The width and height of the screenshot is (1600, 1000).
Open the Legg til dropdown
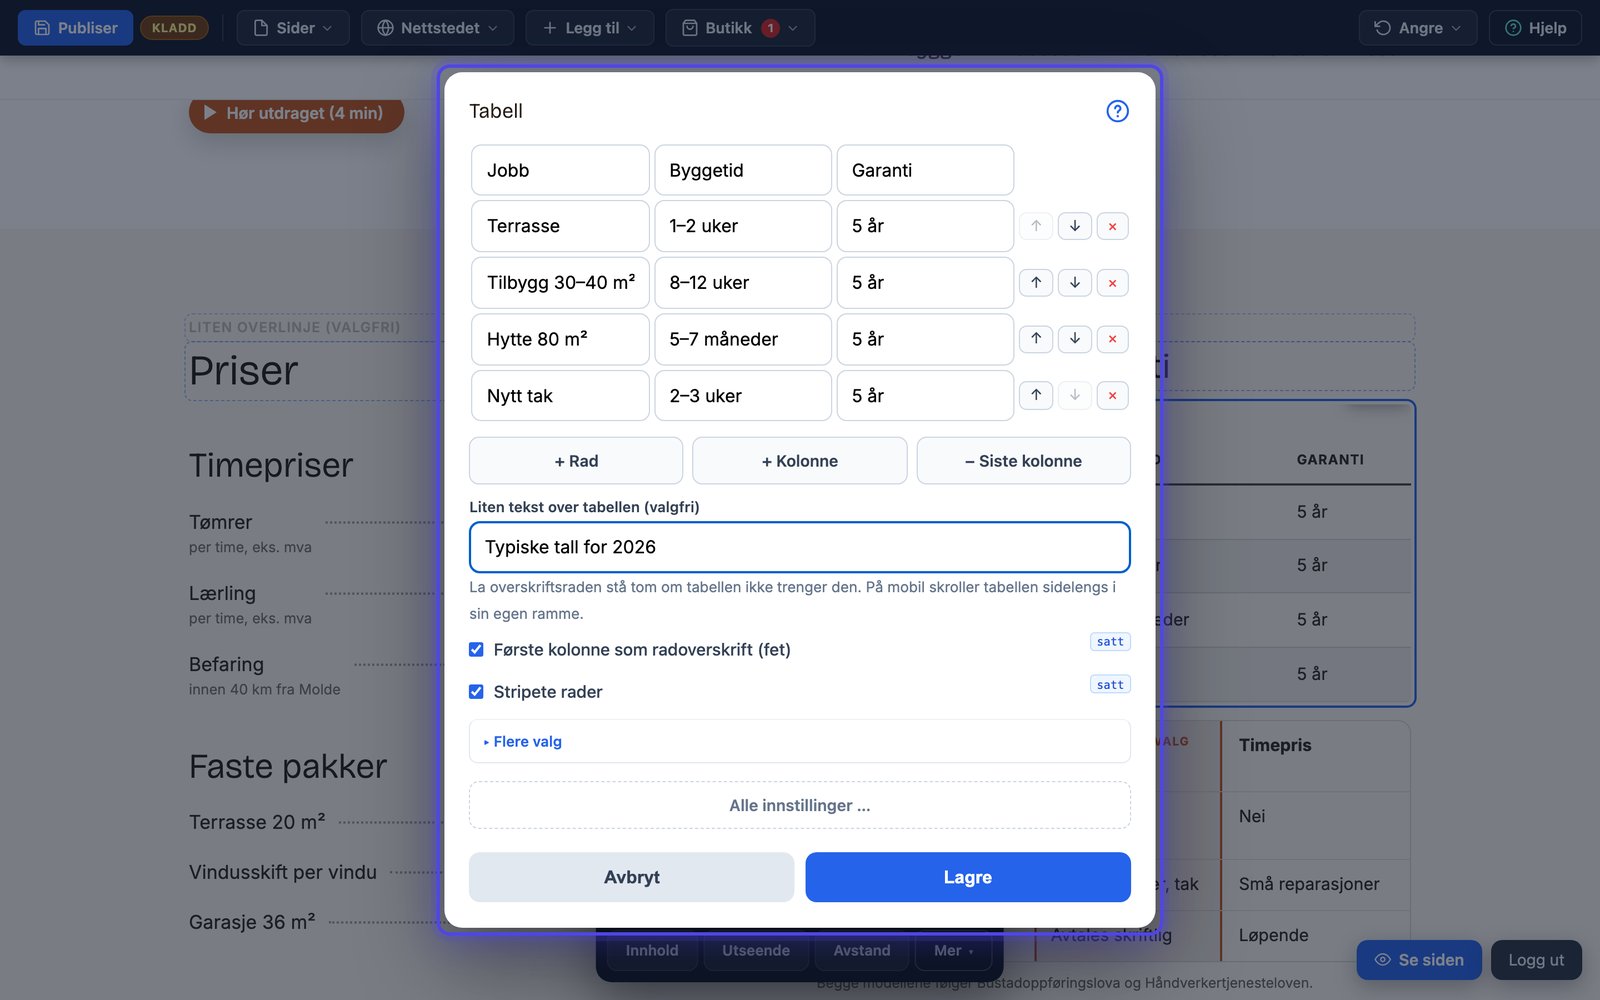(x=589, y=28)
